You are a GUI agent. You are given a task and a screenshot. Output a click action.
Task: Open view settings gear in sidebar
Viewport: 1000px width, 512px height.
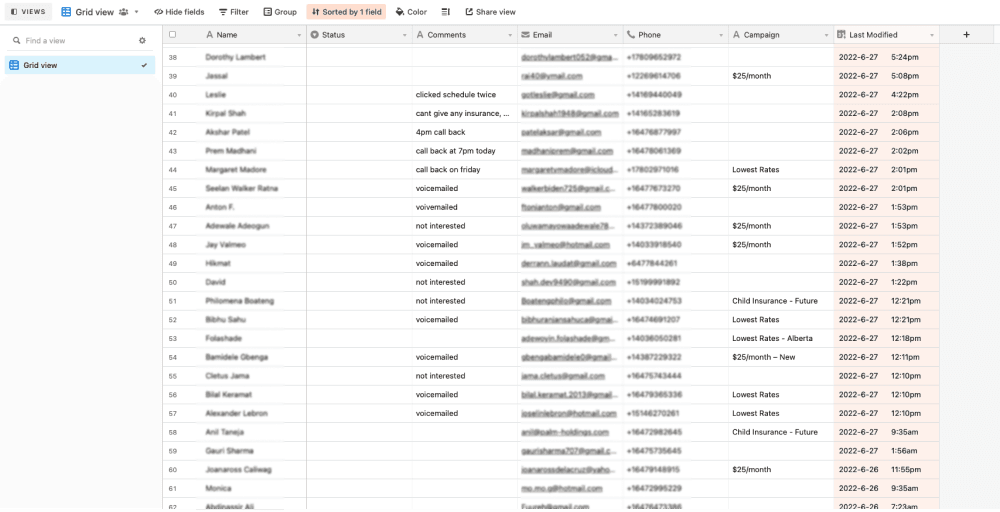(142, 41)
